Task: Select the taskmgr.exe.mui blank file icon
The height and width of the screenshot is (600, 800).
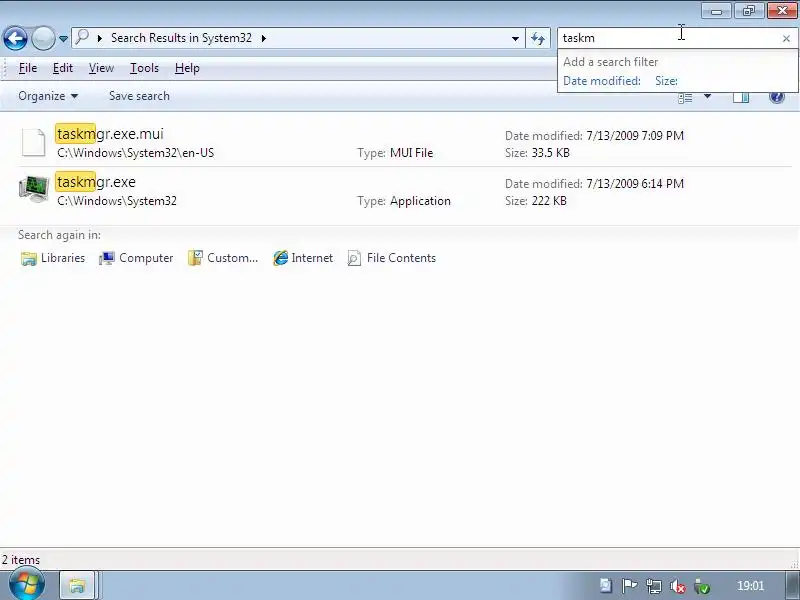Action: 34,142
